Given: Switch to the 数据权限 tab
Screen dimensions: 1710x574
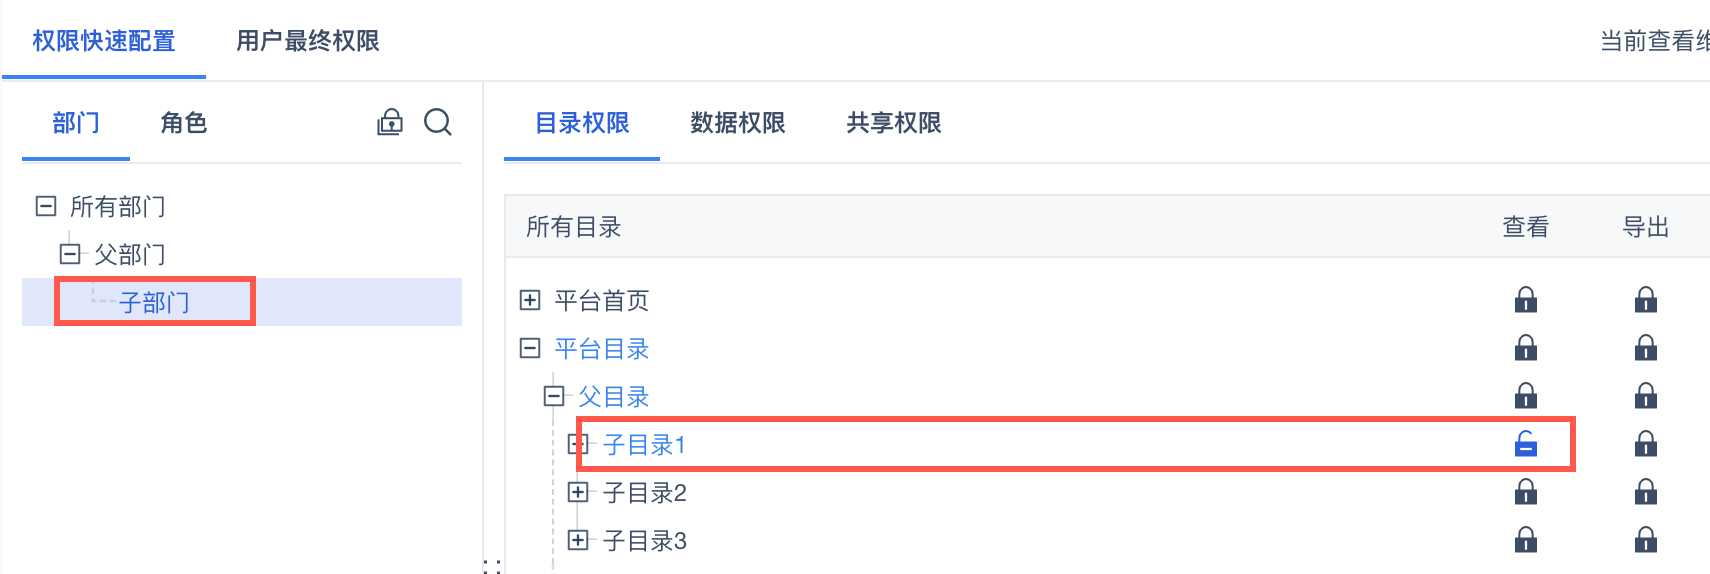Looking at the screenshot, I should tap(738, 123).
